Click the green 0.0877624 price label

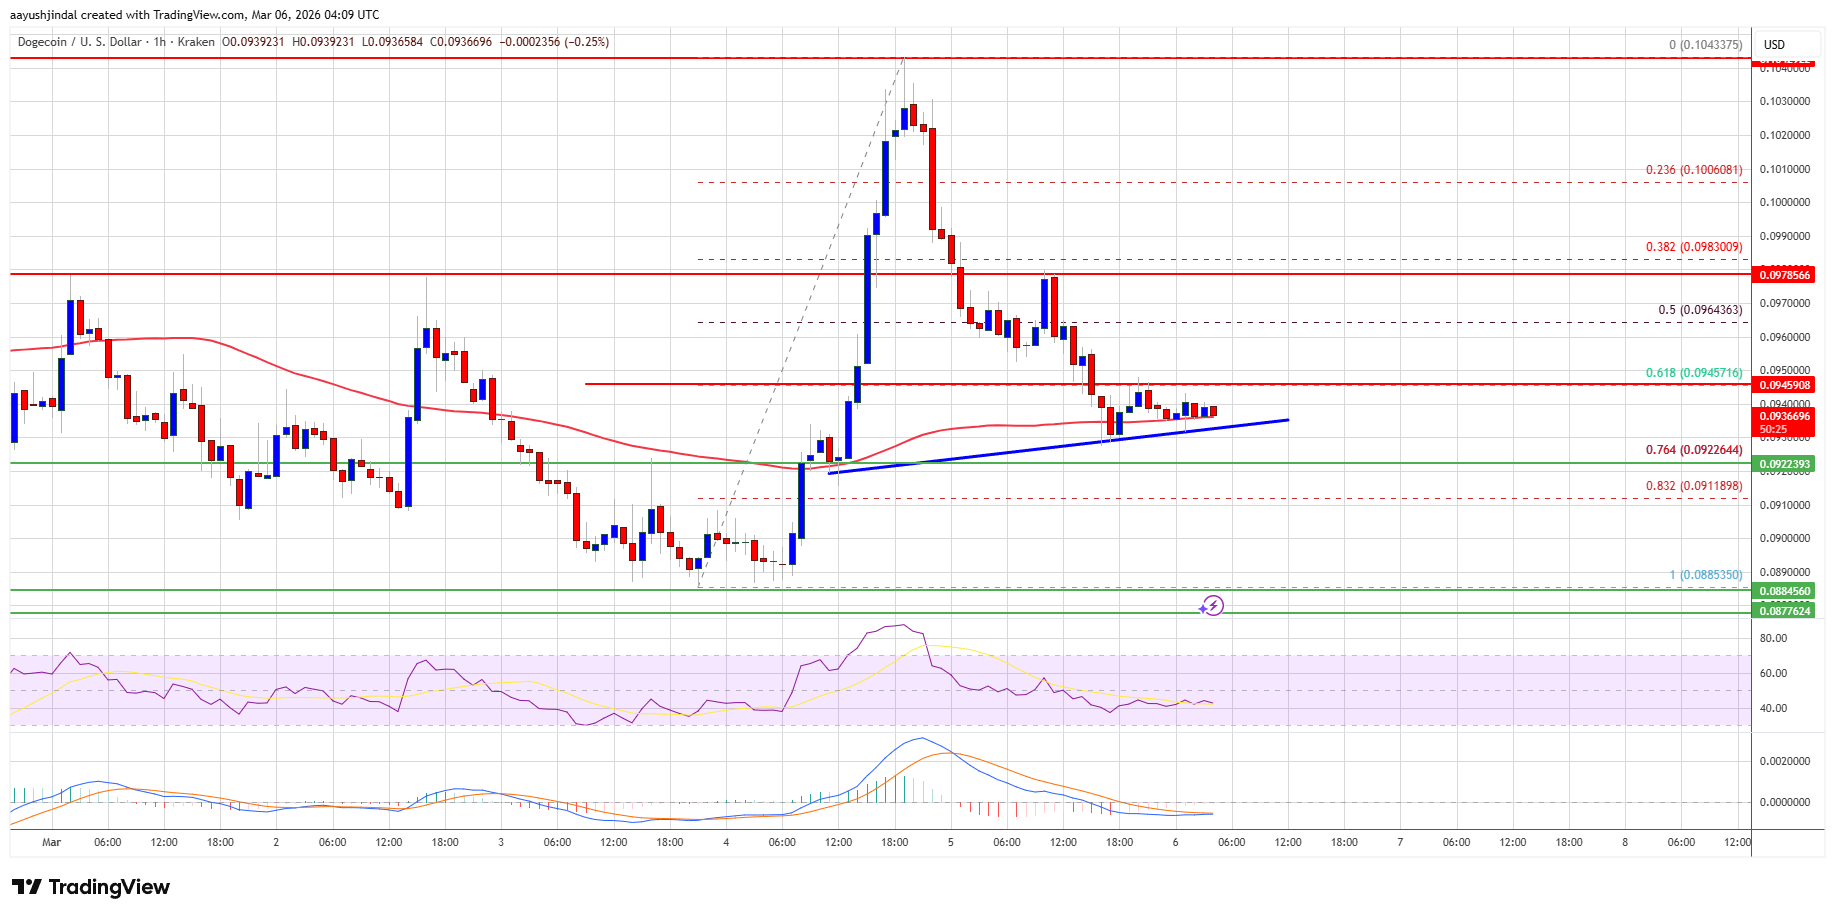(x=1784, y=611)
